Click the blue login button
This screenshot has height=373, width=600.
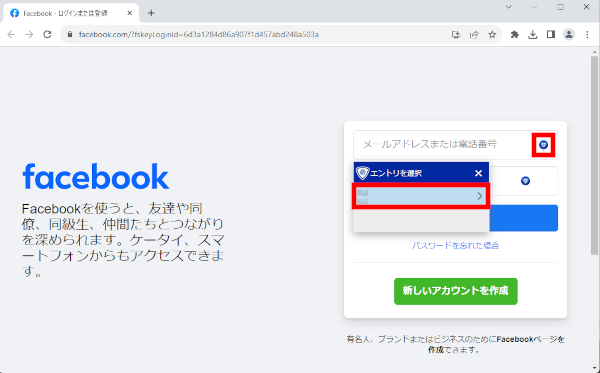tap(523, 218)
